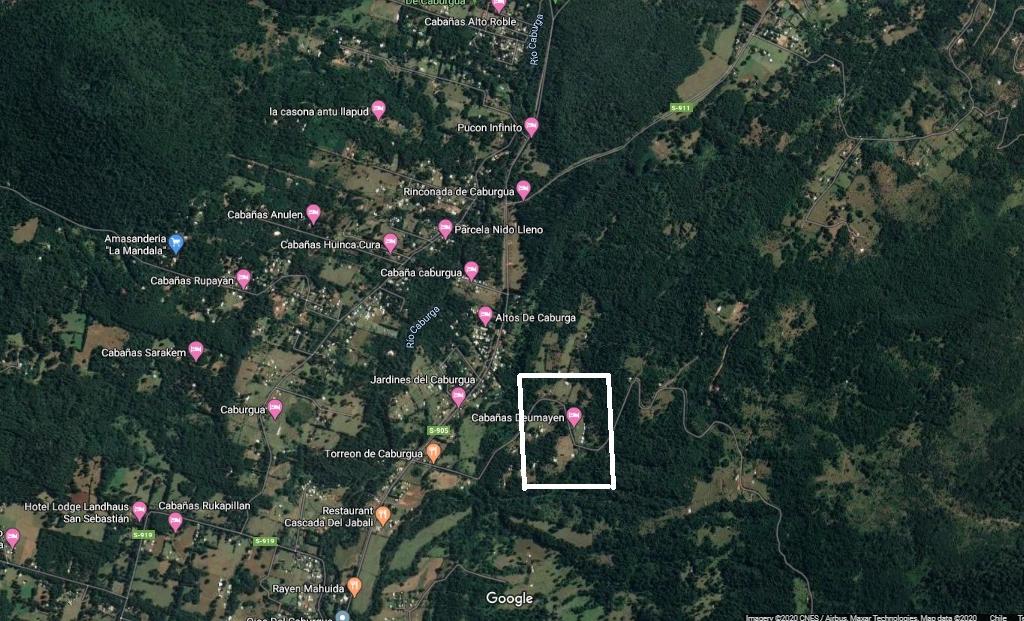Click Rinconada de Caburgua hotel marker
This screenshot has width=1024, height=621.
click(523, 190)
